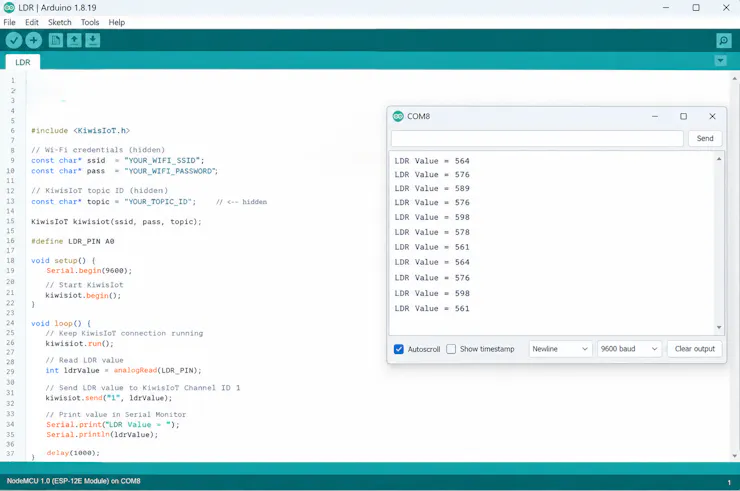
Task: Save the sketch with Save icon
Action: coord(92,41)
